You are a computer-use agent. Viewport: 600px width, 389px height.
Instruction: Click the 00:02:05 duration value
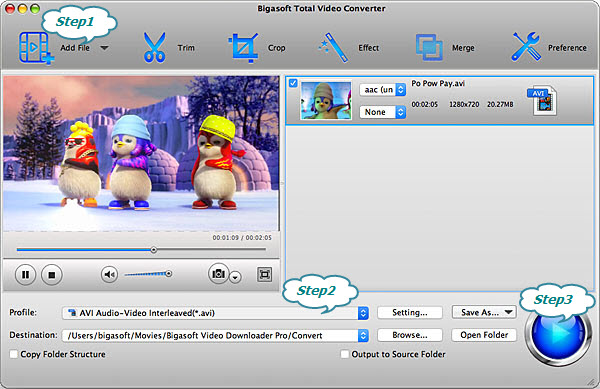(424, 104)
